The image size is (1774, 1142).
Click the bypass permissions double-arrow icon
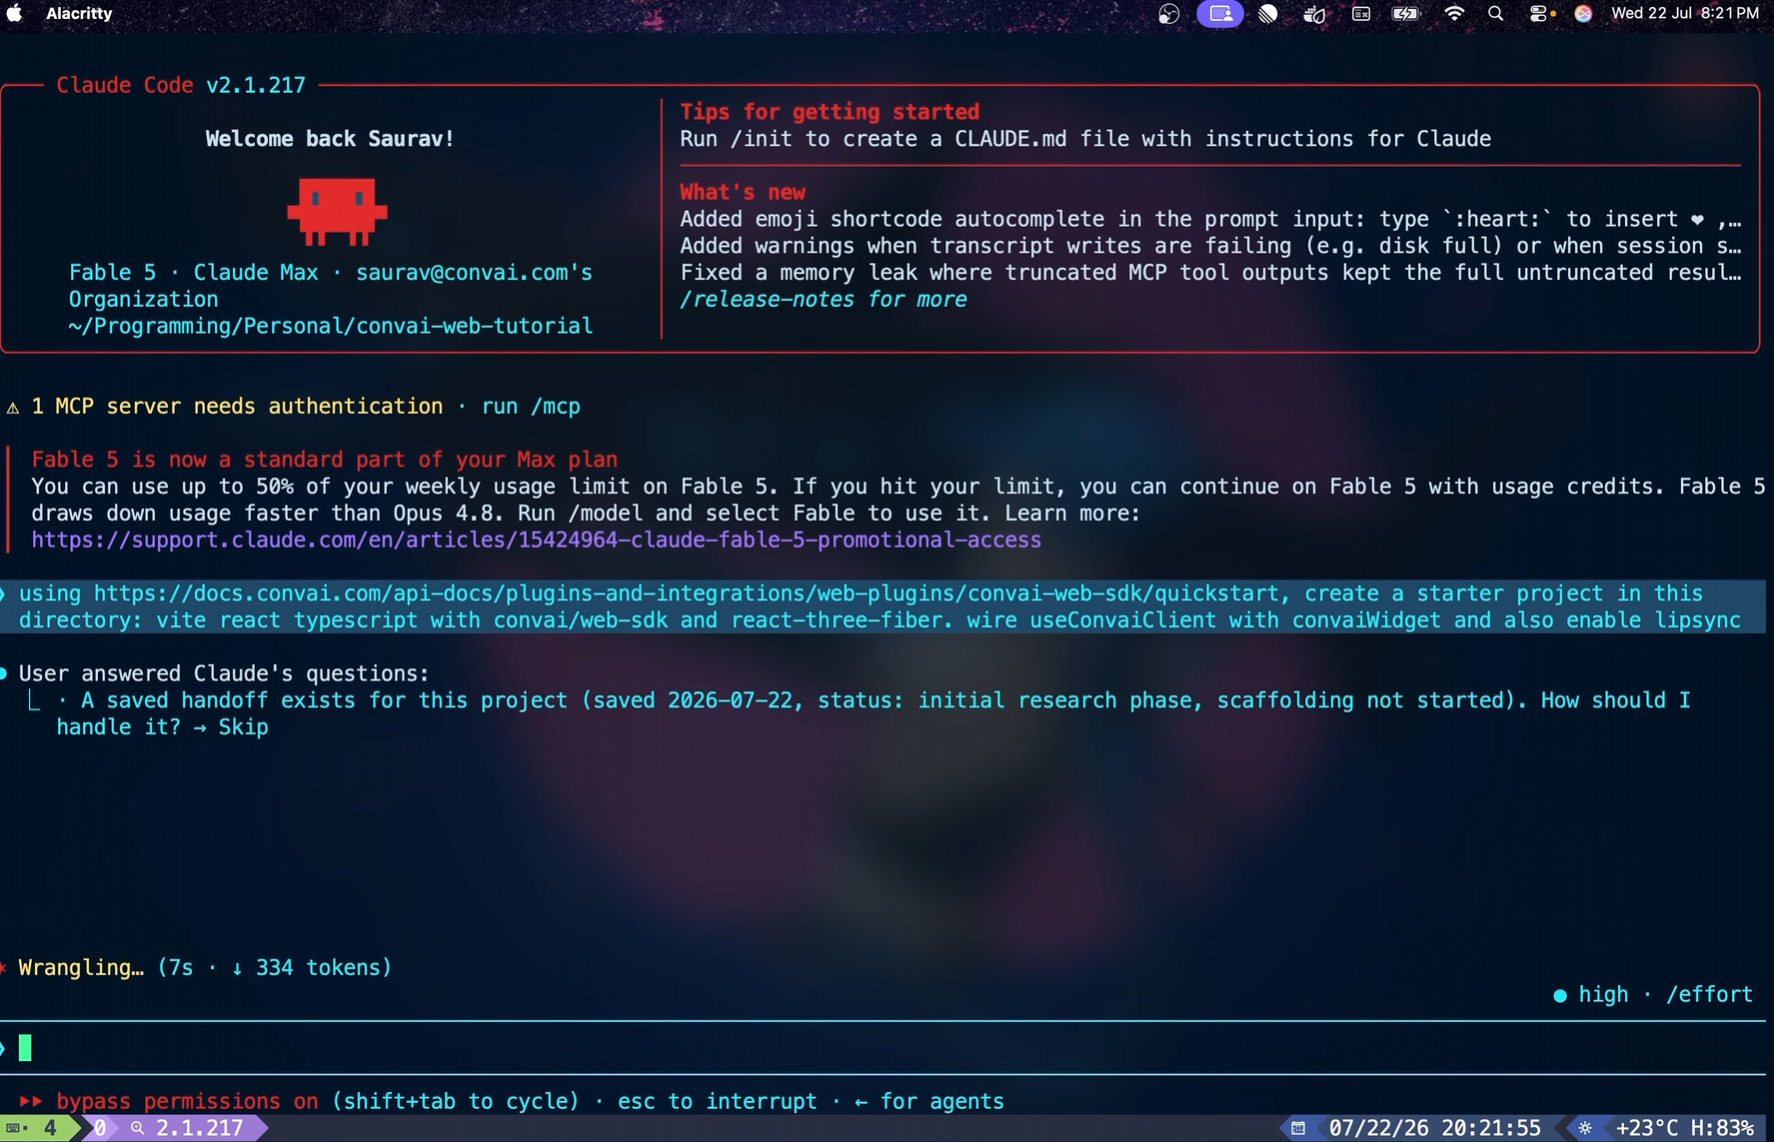[x=31, y=1101]
